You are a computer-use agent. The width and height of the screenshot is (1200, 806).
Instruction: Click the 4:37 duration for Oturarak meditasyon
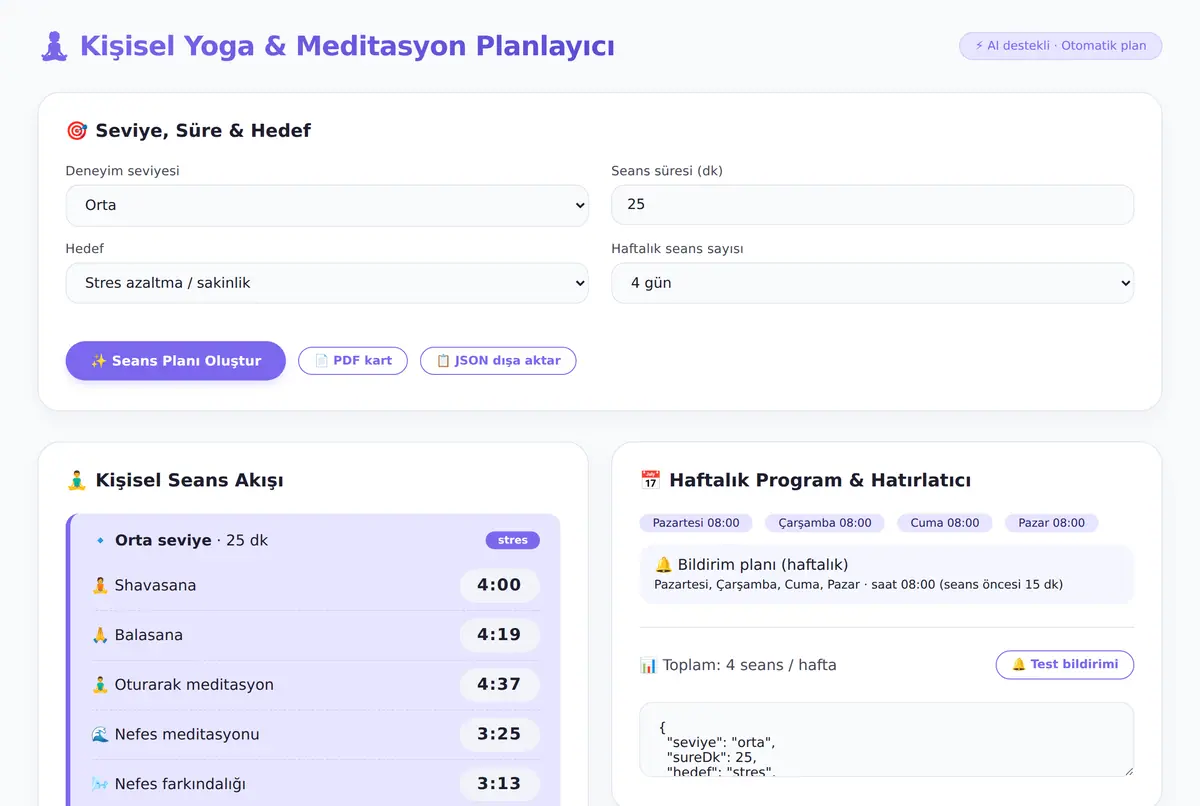click(499, 685)
